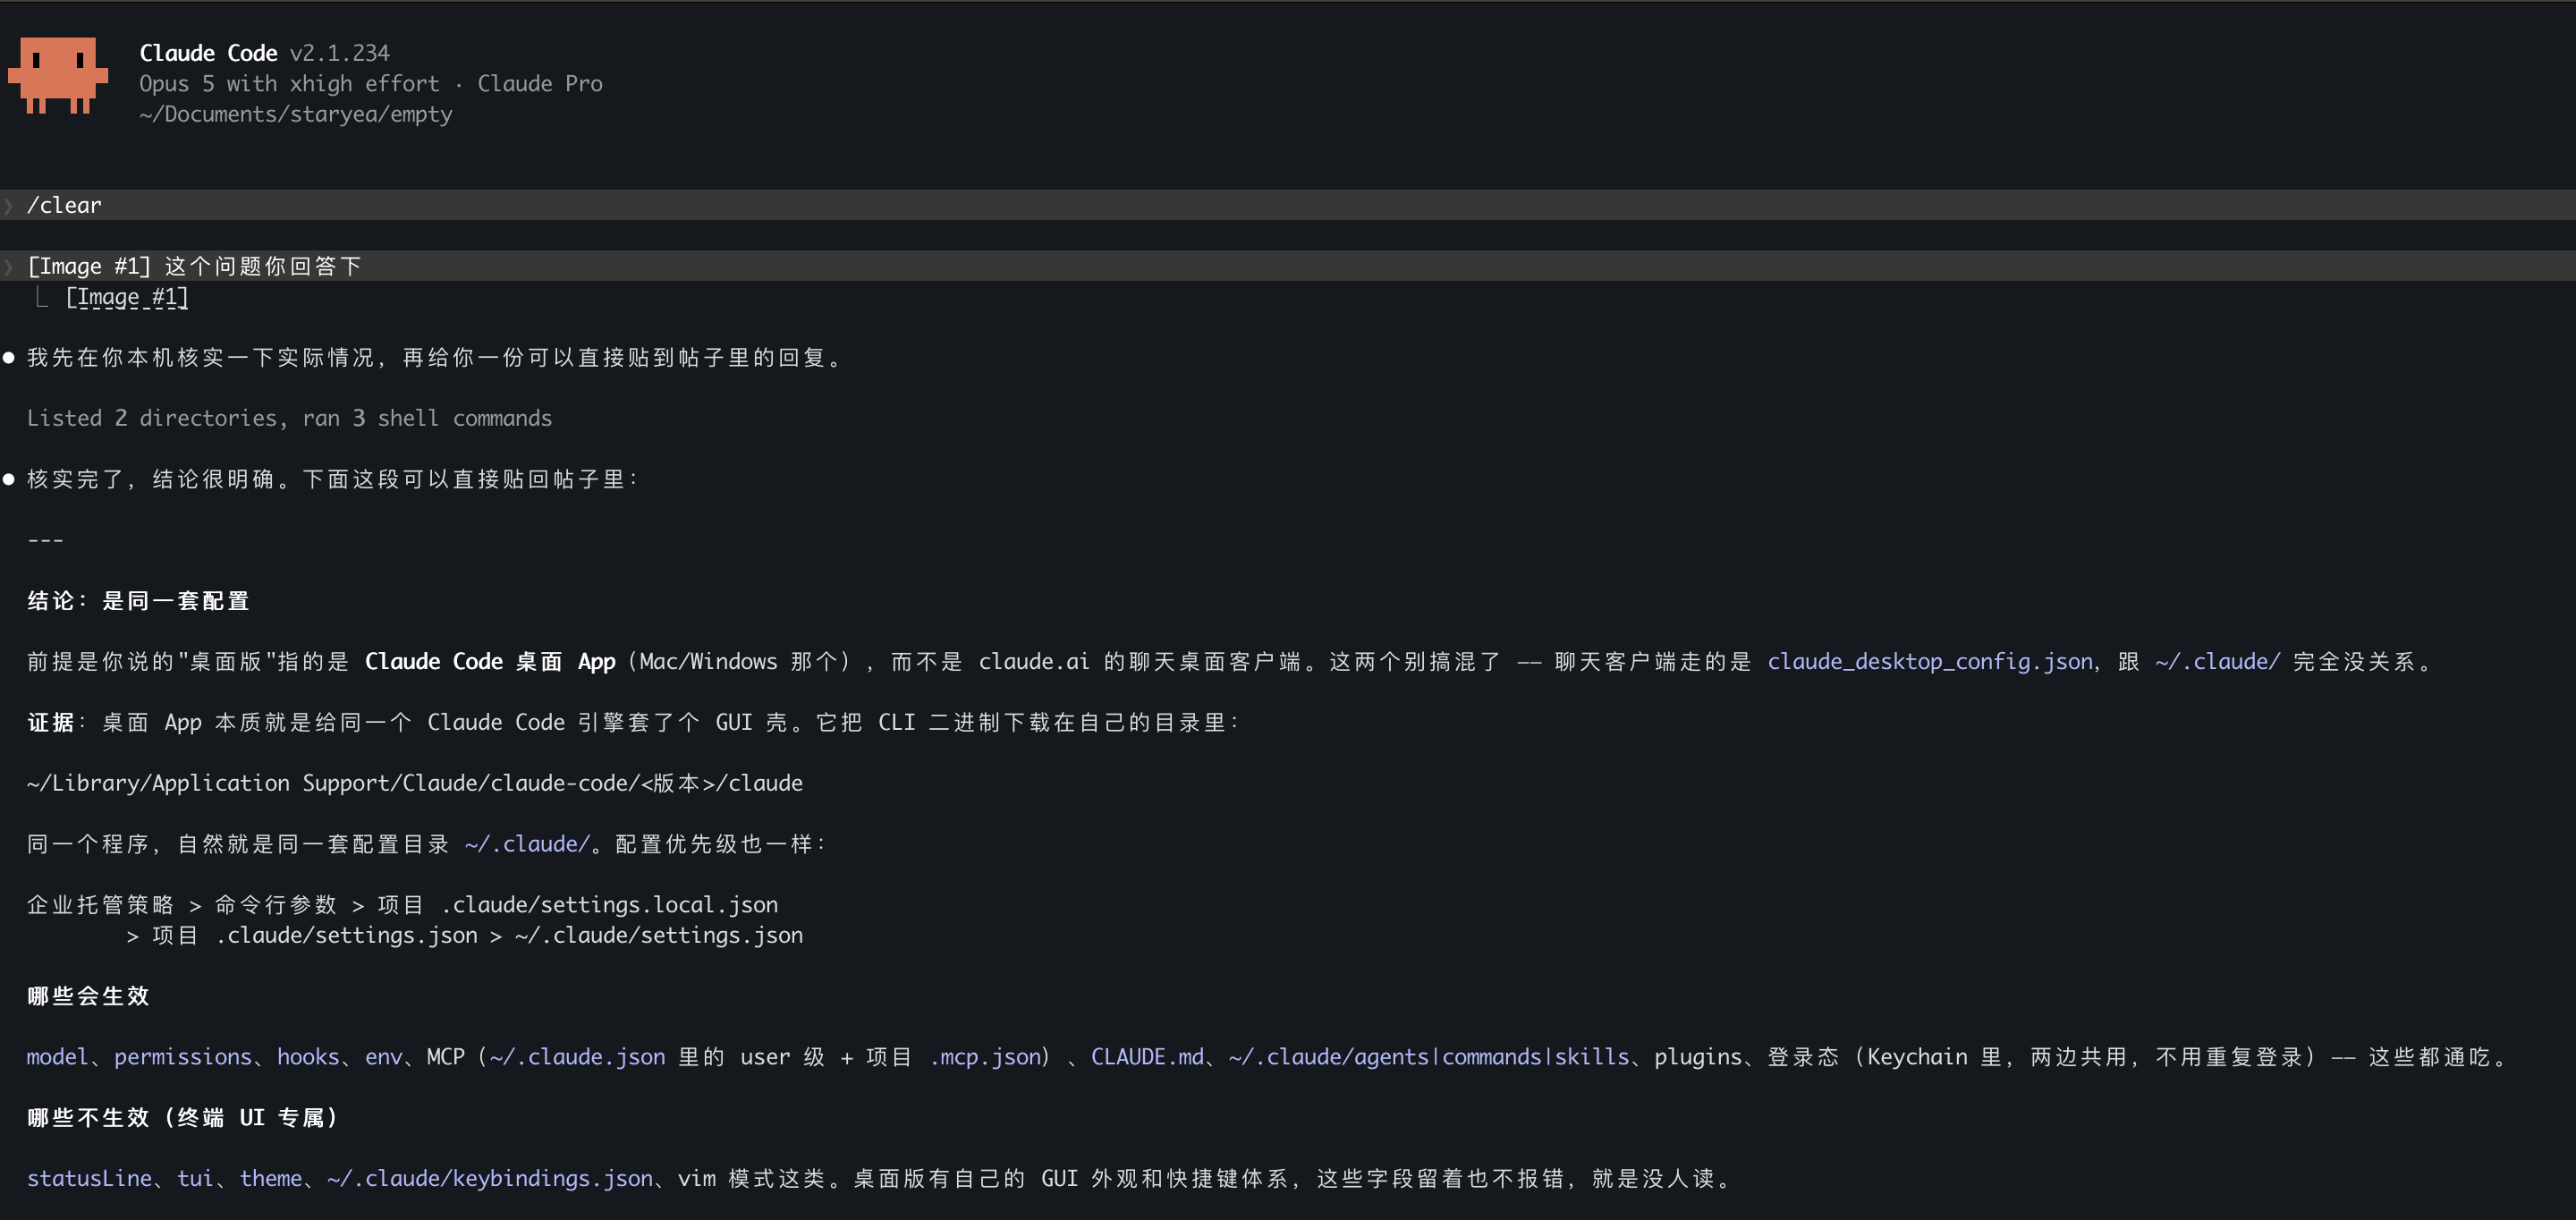The width and height of the screenshot is (2576, 1220).
Task: Click the ~/.claude/agents|commands|skills reference
Action: coord(1429,1057)
